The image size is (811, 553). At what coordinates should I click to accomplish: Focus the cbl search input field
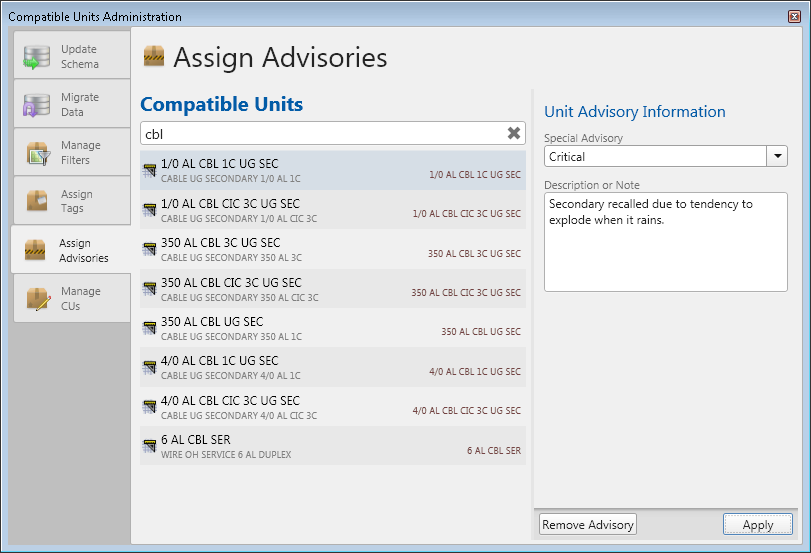coord(320,133)
